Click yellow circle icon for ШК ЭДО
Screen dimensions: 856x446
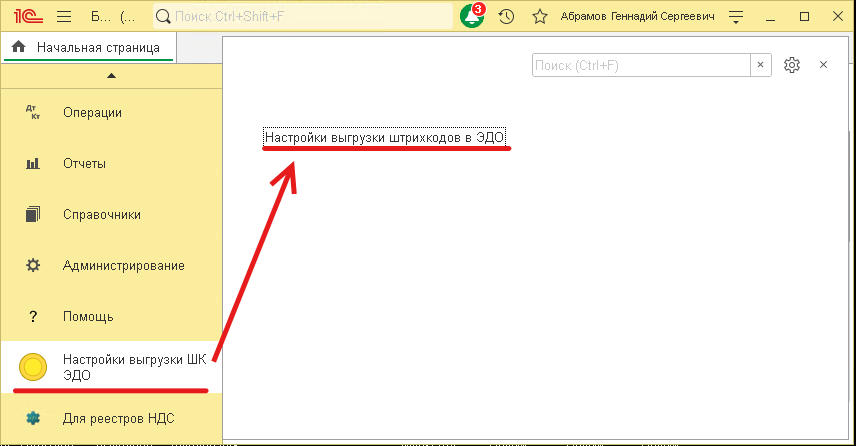coord(33,367)
